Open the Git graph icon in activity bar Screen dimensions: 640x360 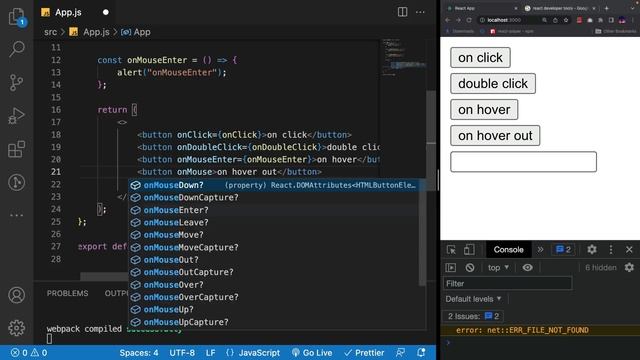(16, 182)
